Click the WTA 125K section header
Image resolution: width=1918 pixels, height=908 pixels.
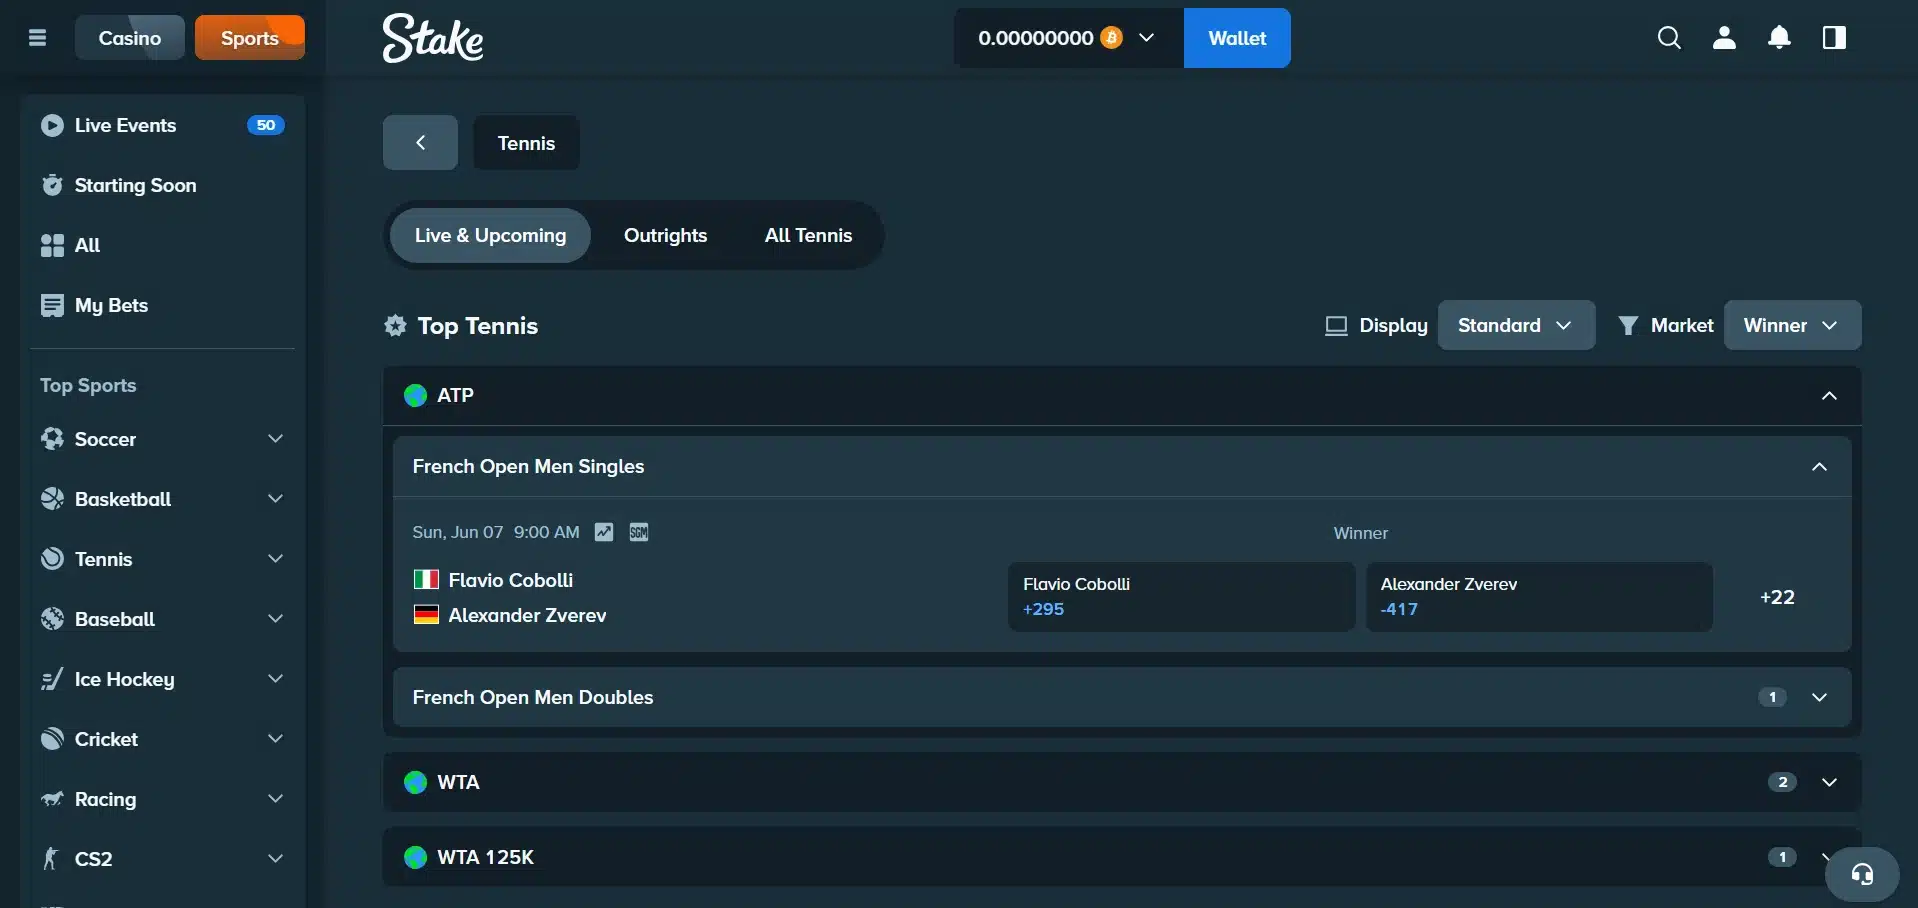click(1122, 857)
